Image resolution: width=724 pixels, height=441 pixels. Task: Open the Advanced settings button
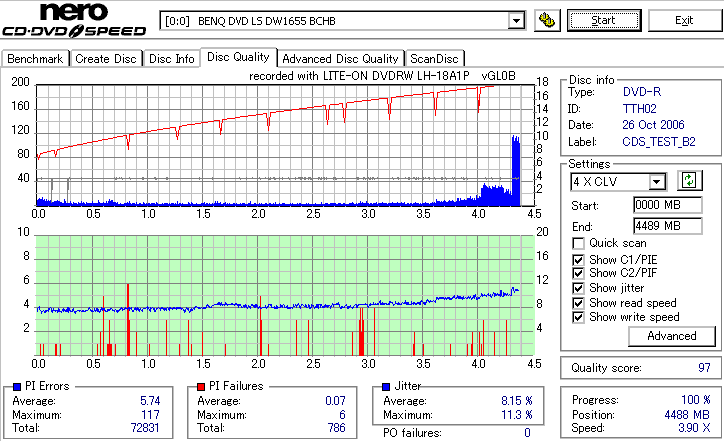(x=672, y=336)
